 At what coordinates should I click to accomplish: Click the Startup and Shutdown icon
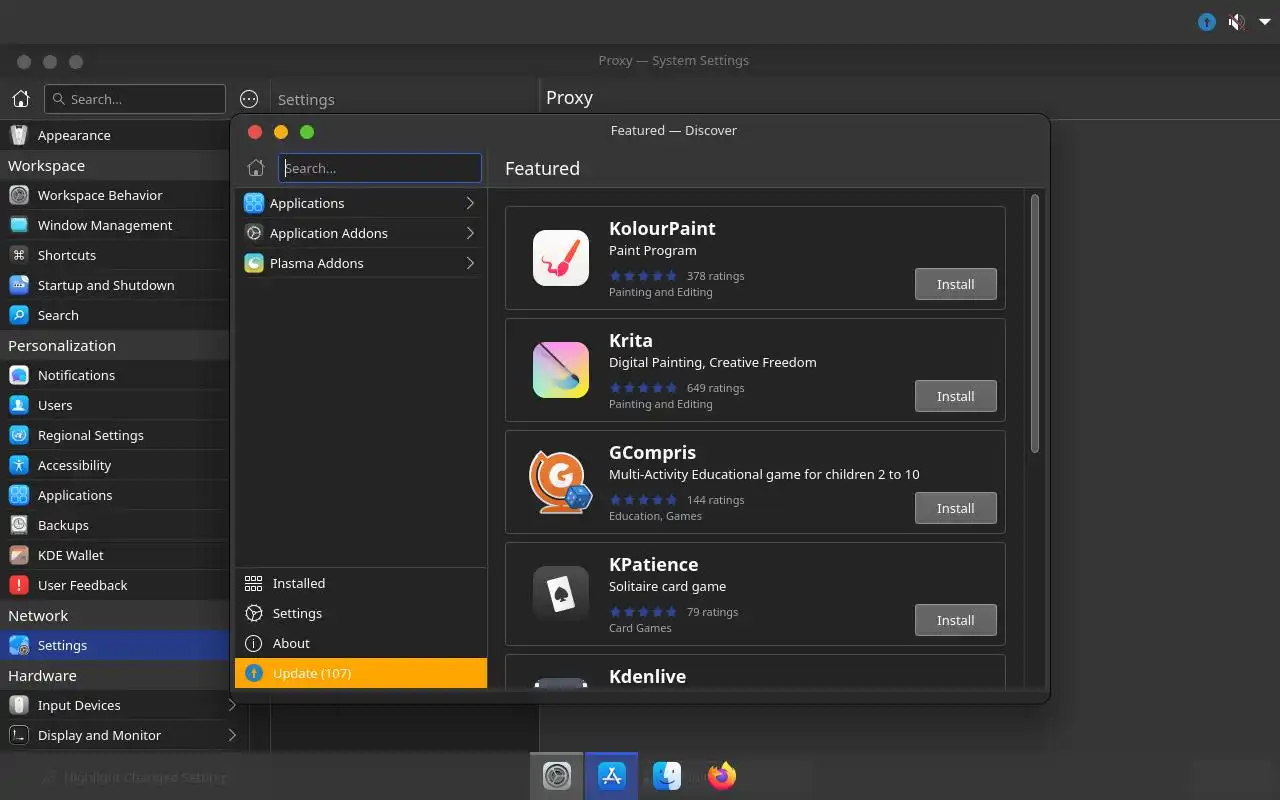click(19, 285)
